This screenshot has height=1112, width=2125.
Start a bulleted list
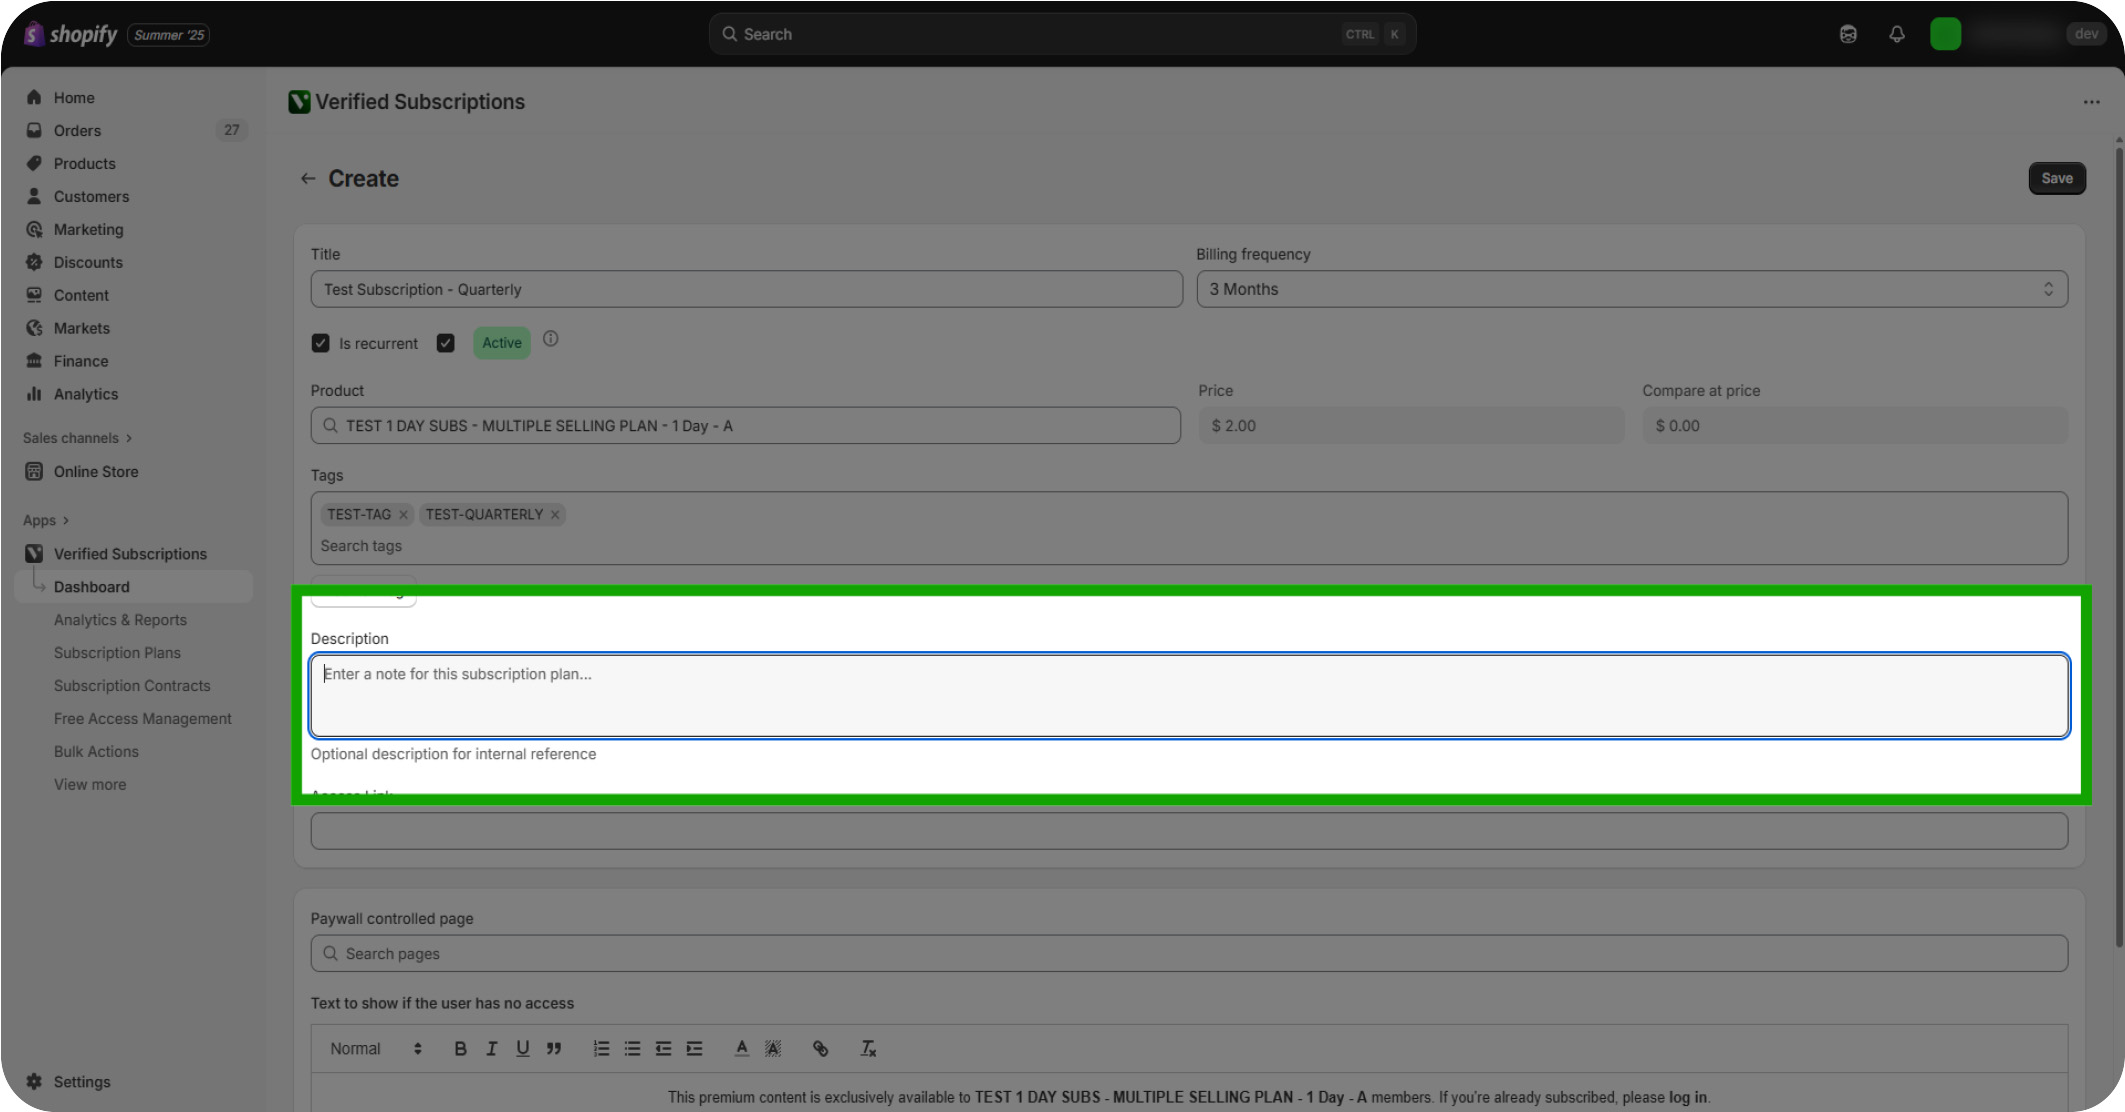pyautogui.click(x=632, y=1048)
